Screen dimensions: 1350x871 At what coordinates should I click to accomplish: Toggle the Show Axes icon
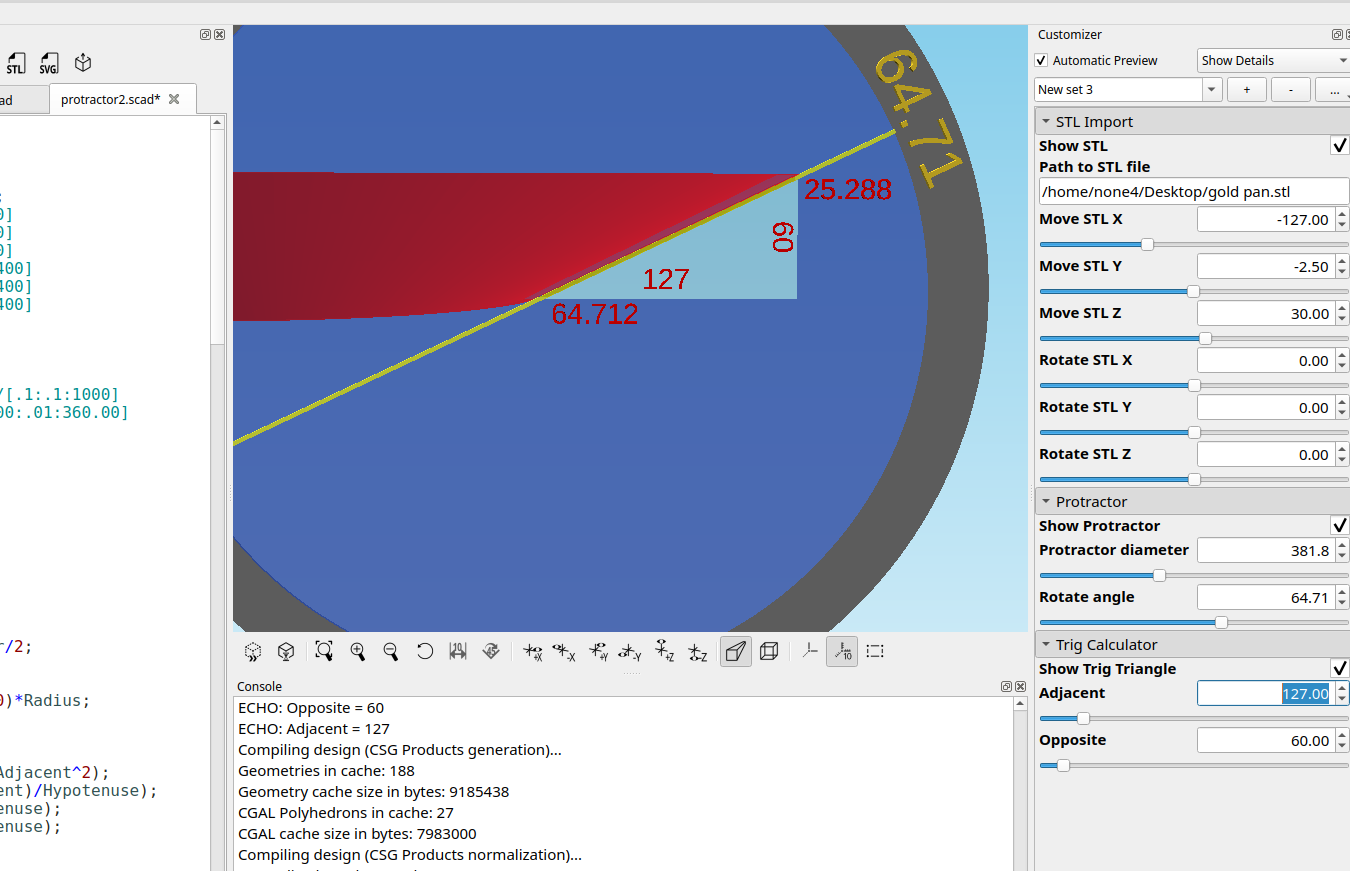coord(809,651)
